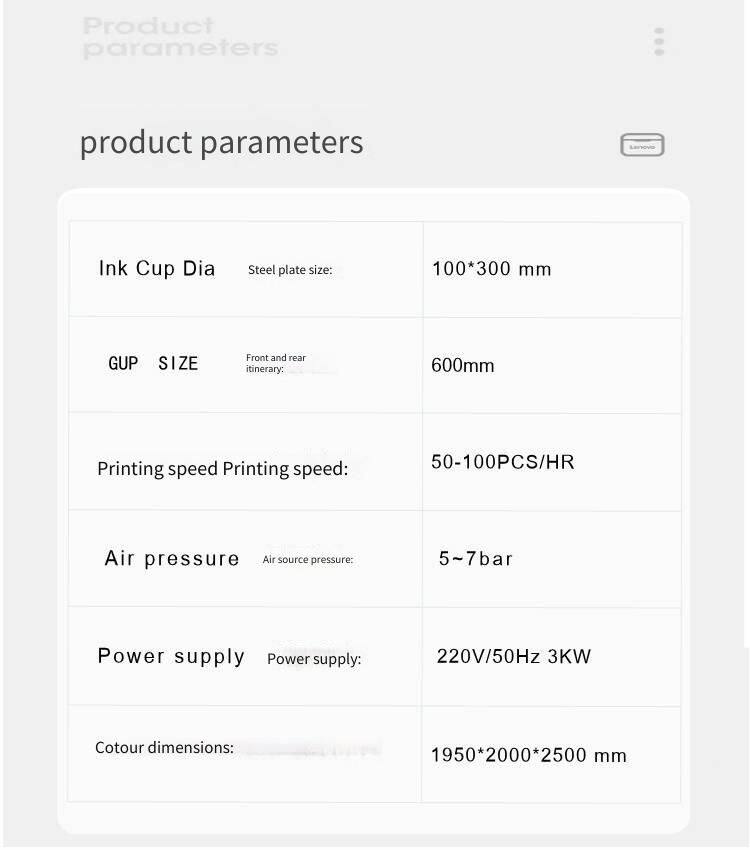This screenshot has height=850, width=750.
Task: Open the three-dot vertical menu
Action: 659,42
